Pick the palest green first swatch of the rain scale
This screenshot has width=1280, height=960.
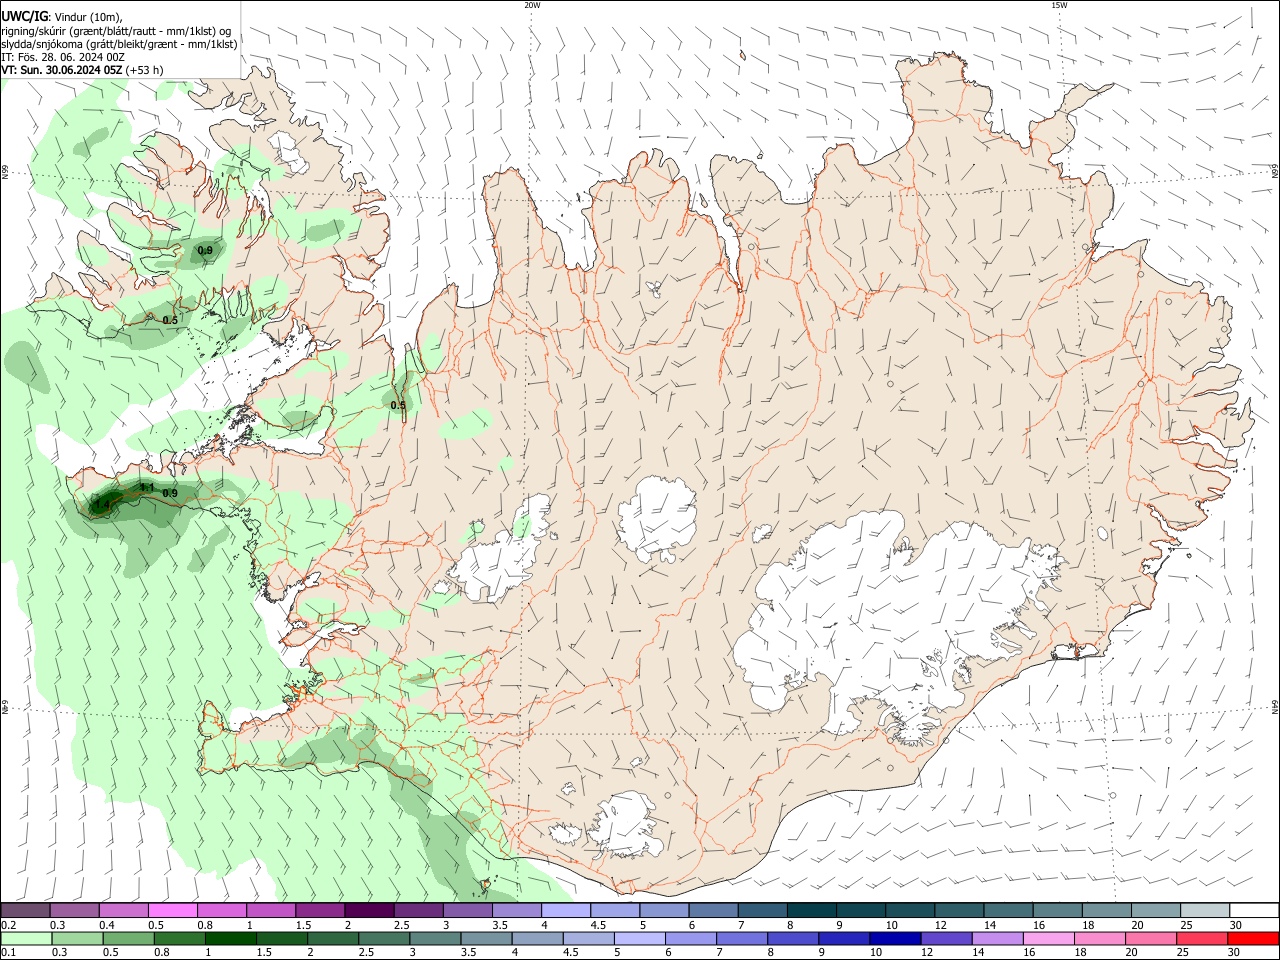[x=25, y=939]
